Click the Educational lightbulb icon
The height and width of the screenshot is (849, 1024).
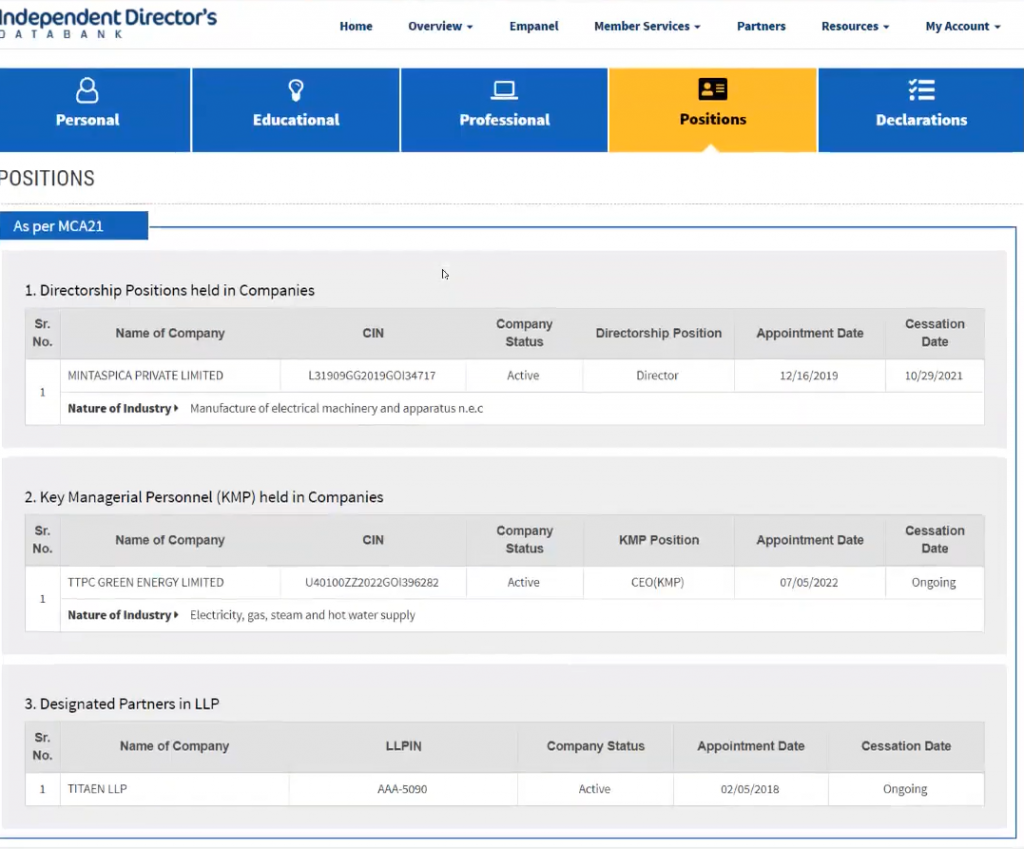(x=296, y=91)
